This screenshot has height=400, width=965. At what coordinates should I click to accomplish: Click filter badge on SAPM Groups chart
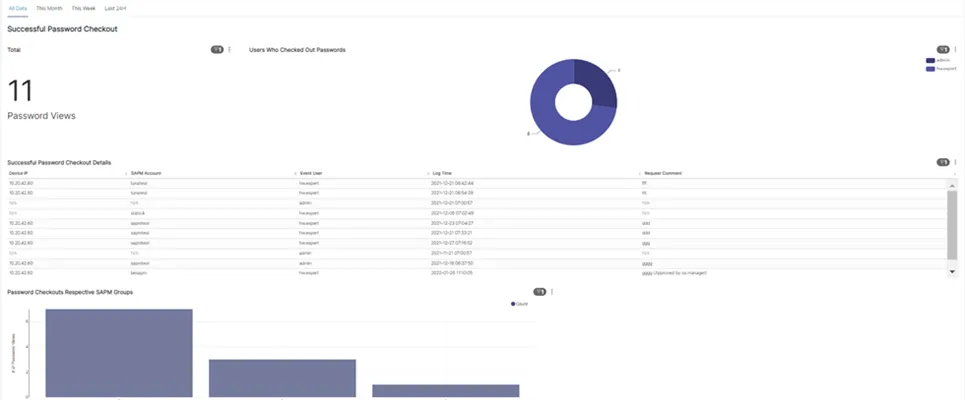pos(540,292)
